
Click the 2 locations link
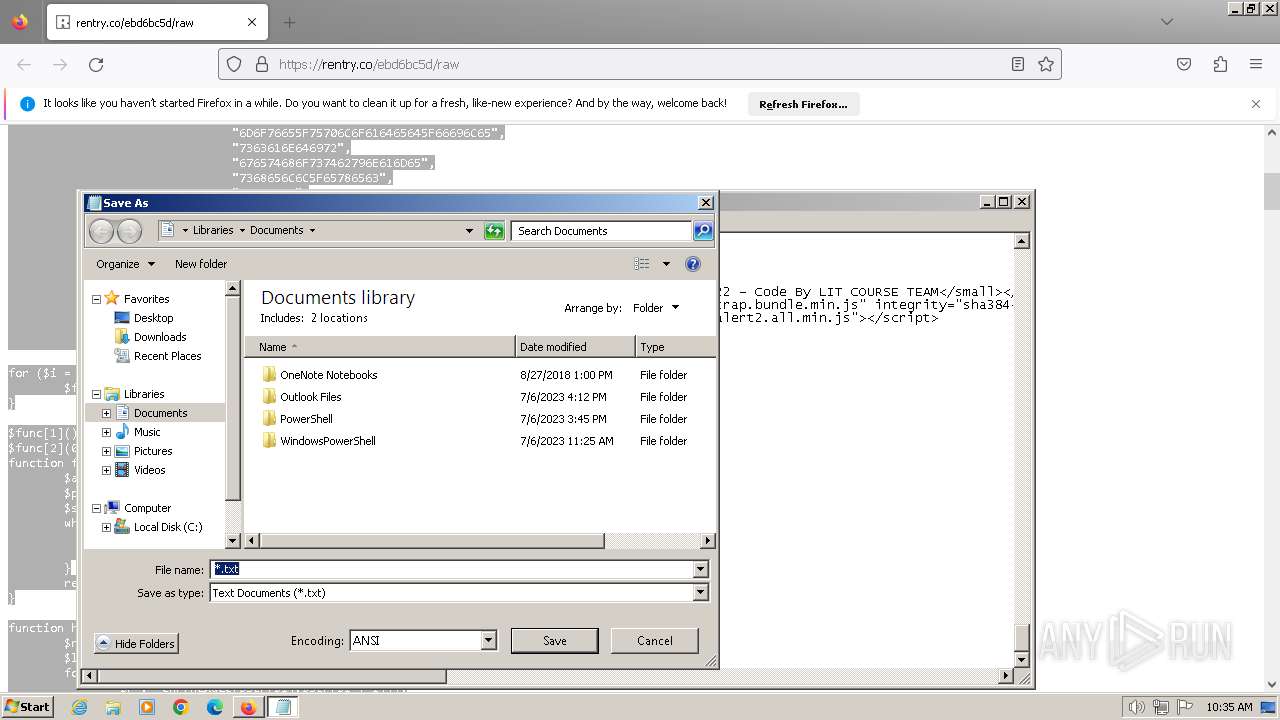pos(339,318)
